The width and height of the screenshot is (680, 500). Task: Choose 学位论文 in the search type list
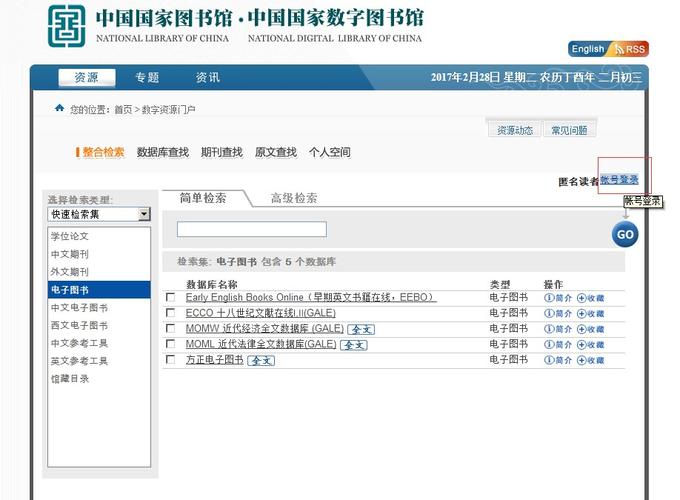coord(70,236)
